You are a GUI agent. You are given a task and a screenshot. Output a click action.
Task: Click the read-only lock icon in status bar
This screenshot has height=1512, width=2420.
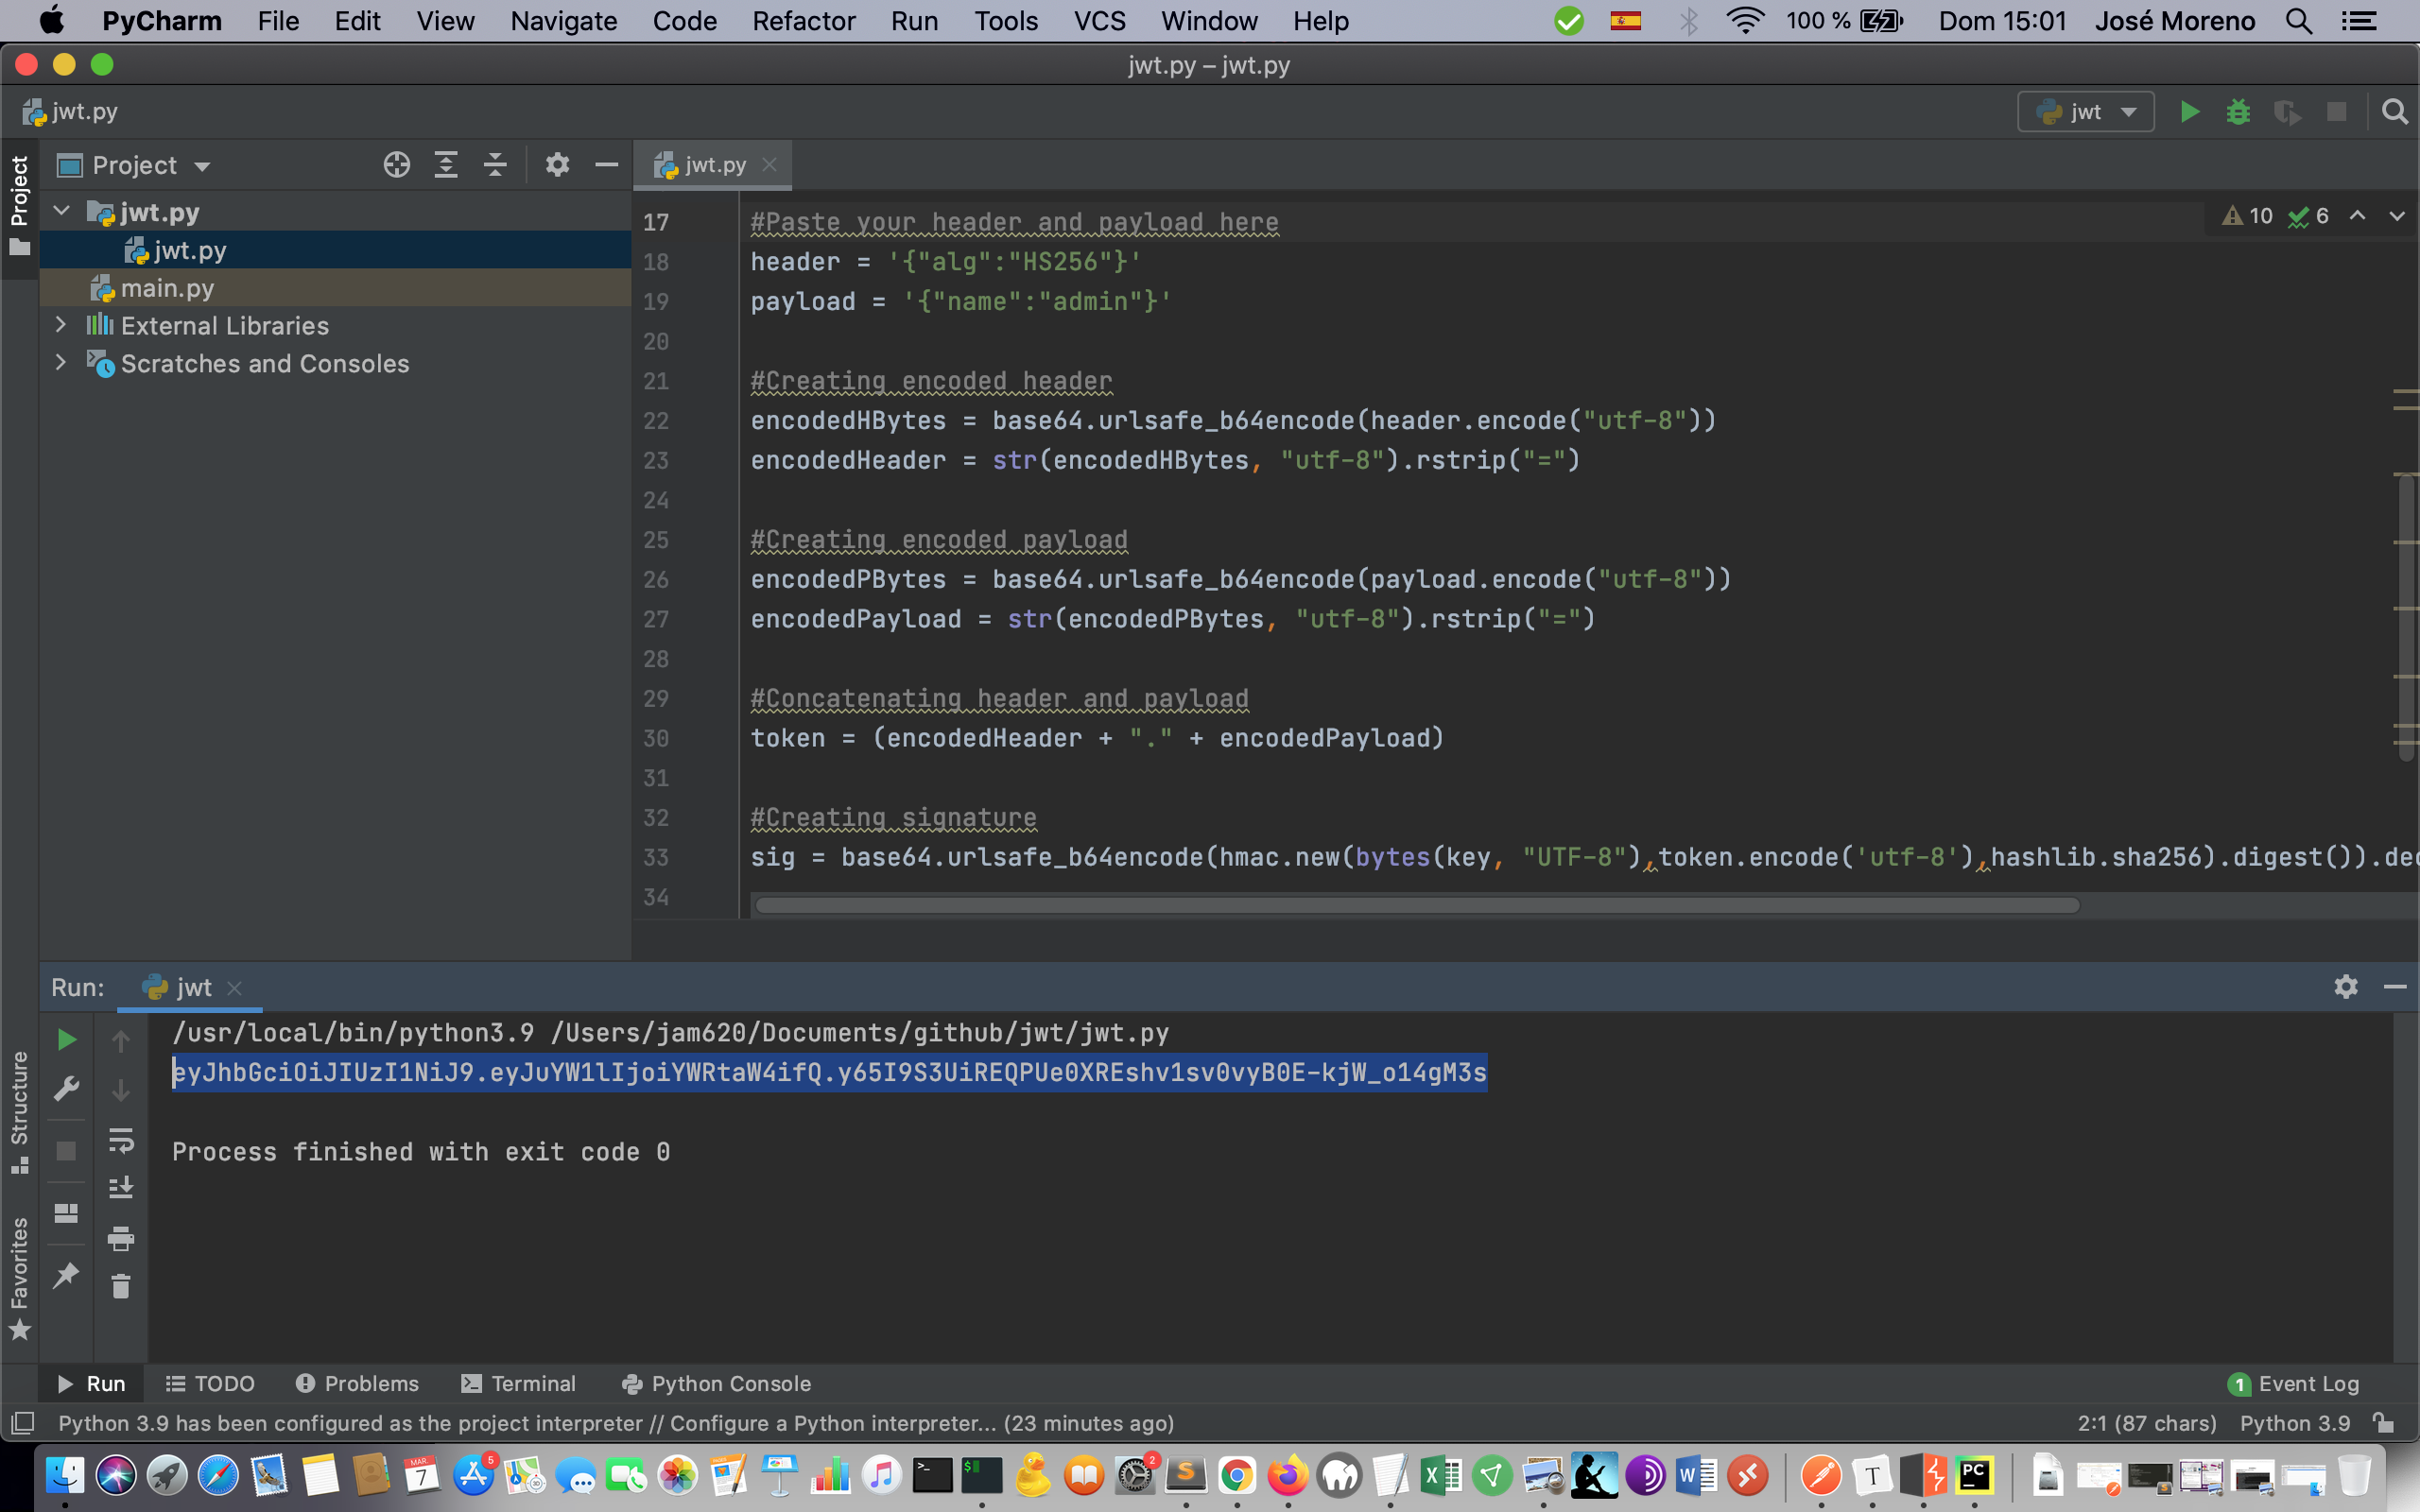[x=2384, y=1423]
